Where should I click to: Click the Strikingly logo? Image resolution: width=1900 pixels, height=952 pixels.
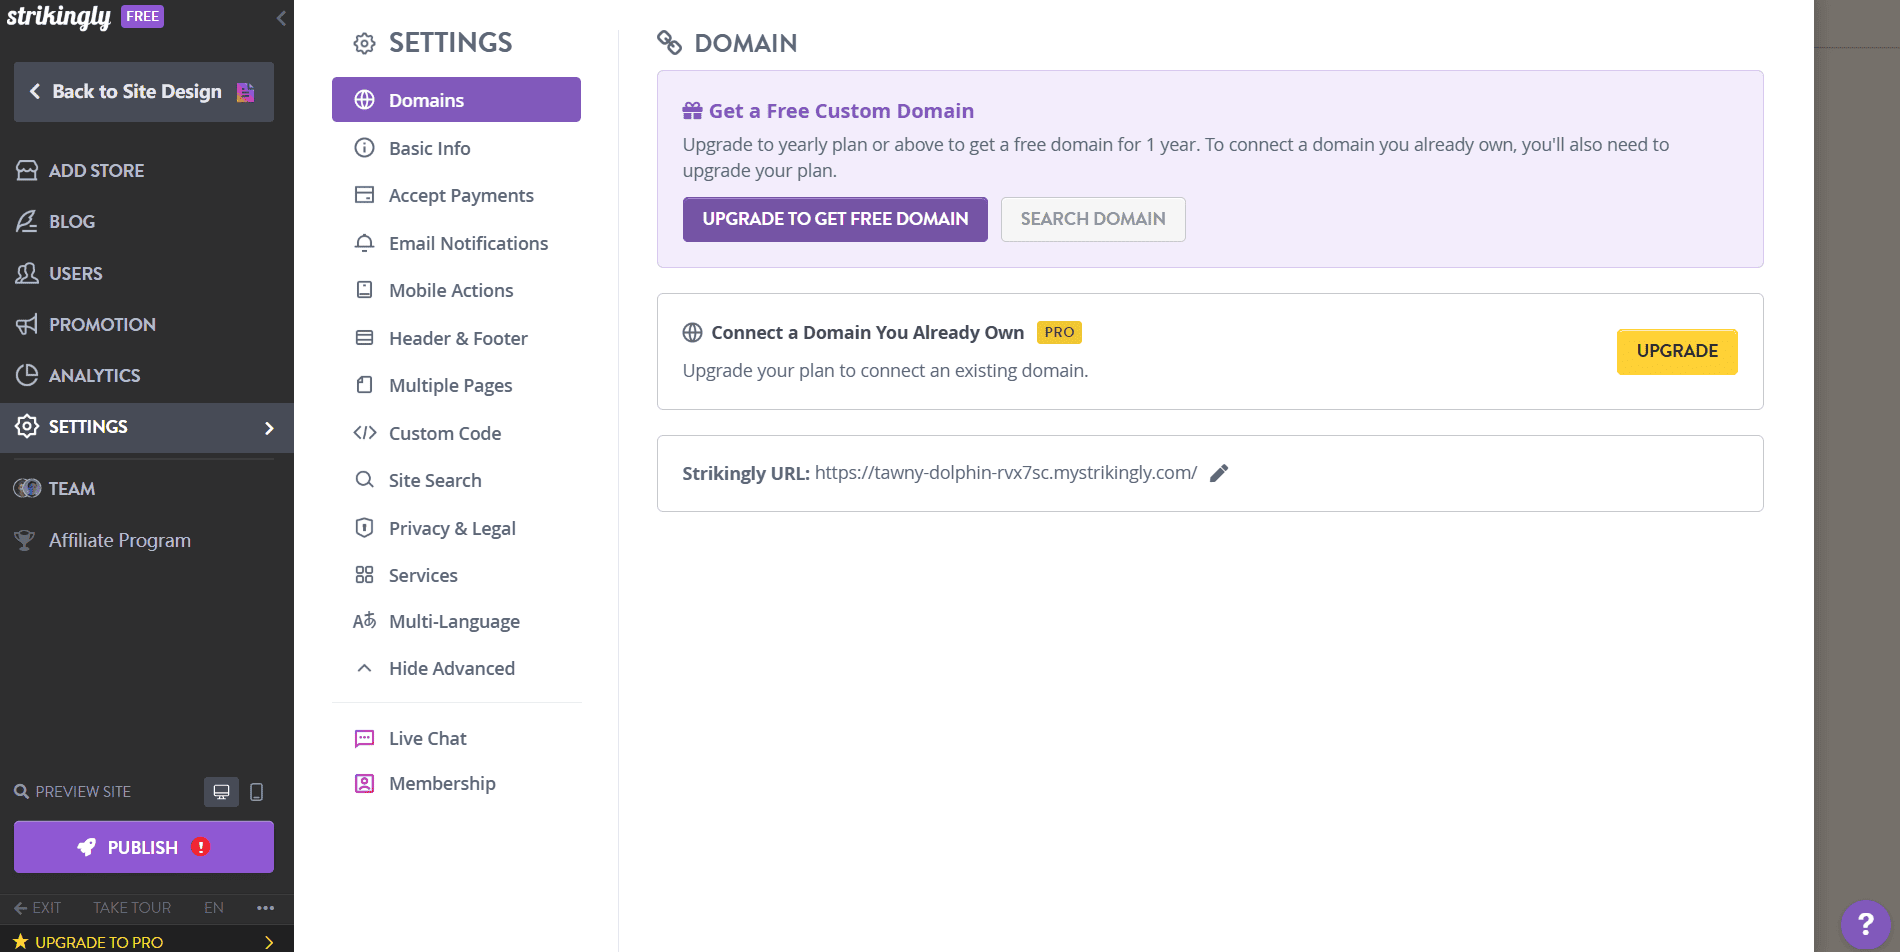pos(59,17)
